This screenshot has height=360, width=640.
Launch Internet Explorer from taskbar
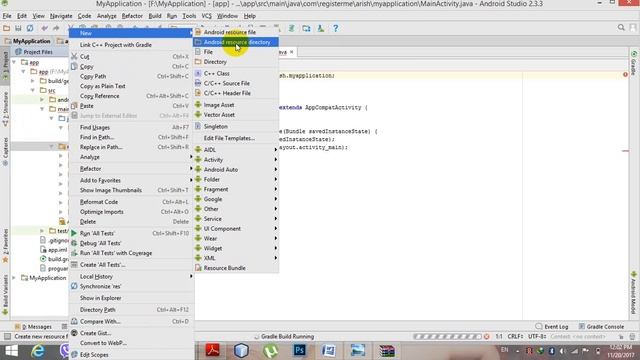[38, 351]
